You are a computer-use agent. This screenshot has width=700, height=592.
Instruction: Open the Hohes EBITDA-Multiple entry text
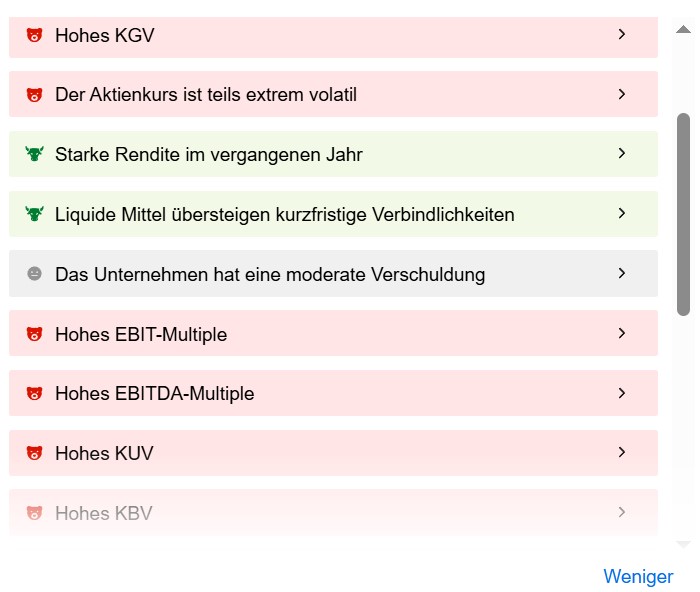(x=154, y=394)
